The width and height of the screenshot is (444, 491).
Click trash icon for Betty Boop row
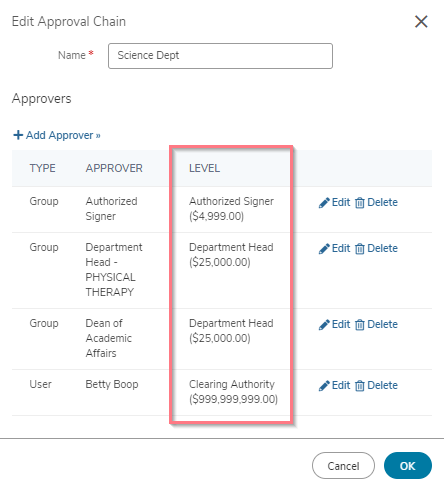pos(359,386)
